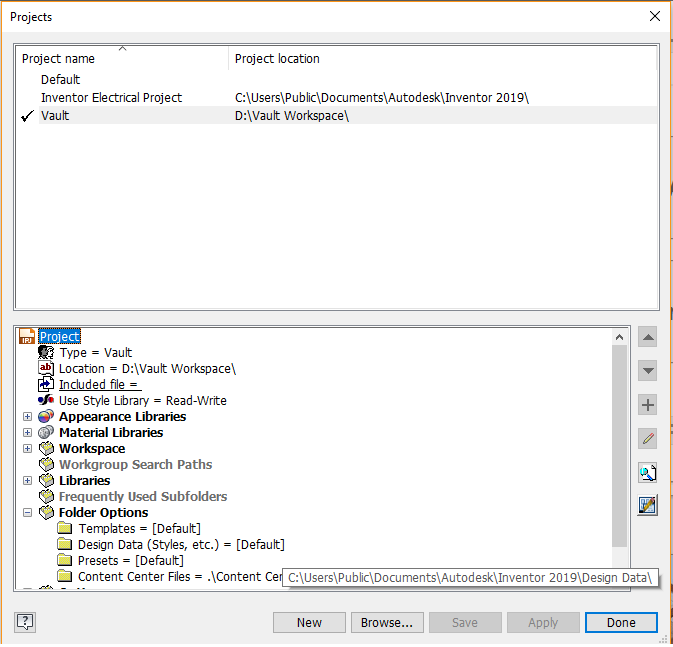
Task: Click the help question-mark button
Action: (25, 623)
